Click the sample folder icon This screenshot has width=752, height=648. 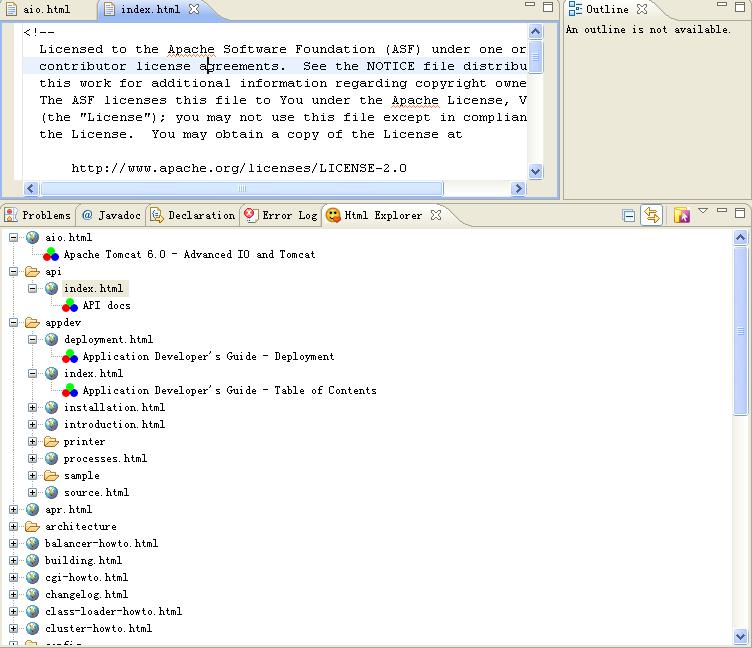(51, 475)
